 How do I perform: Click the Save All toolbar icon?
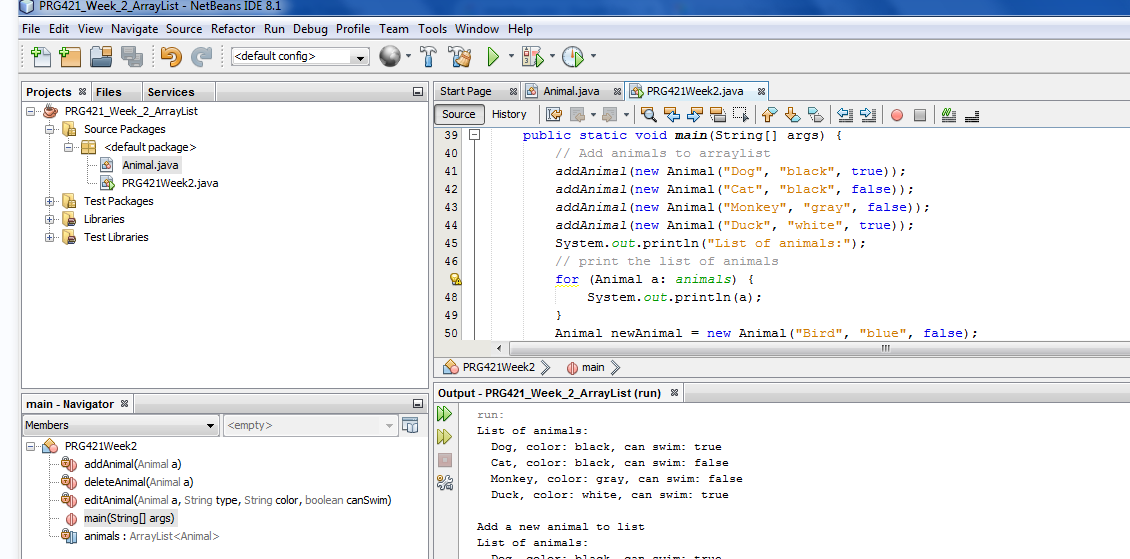132,56
